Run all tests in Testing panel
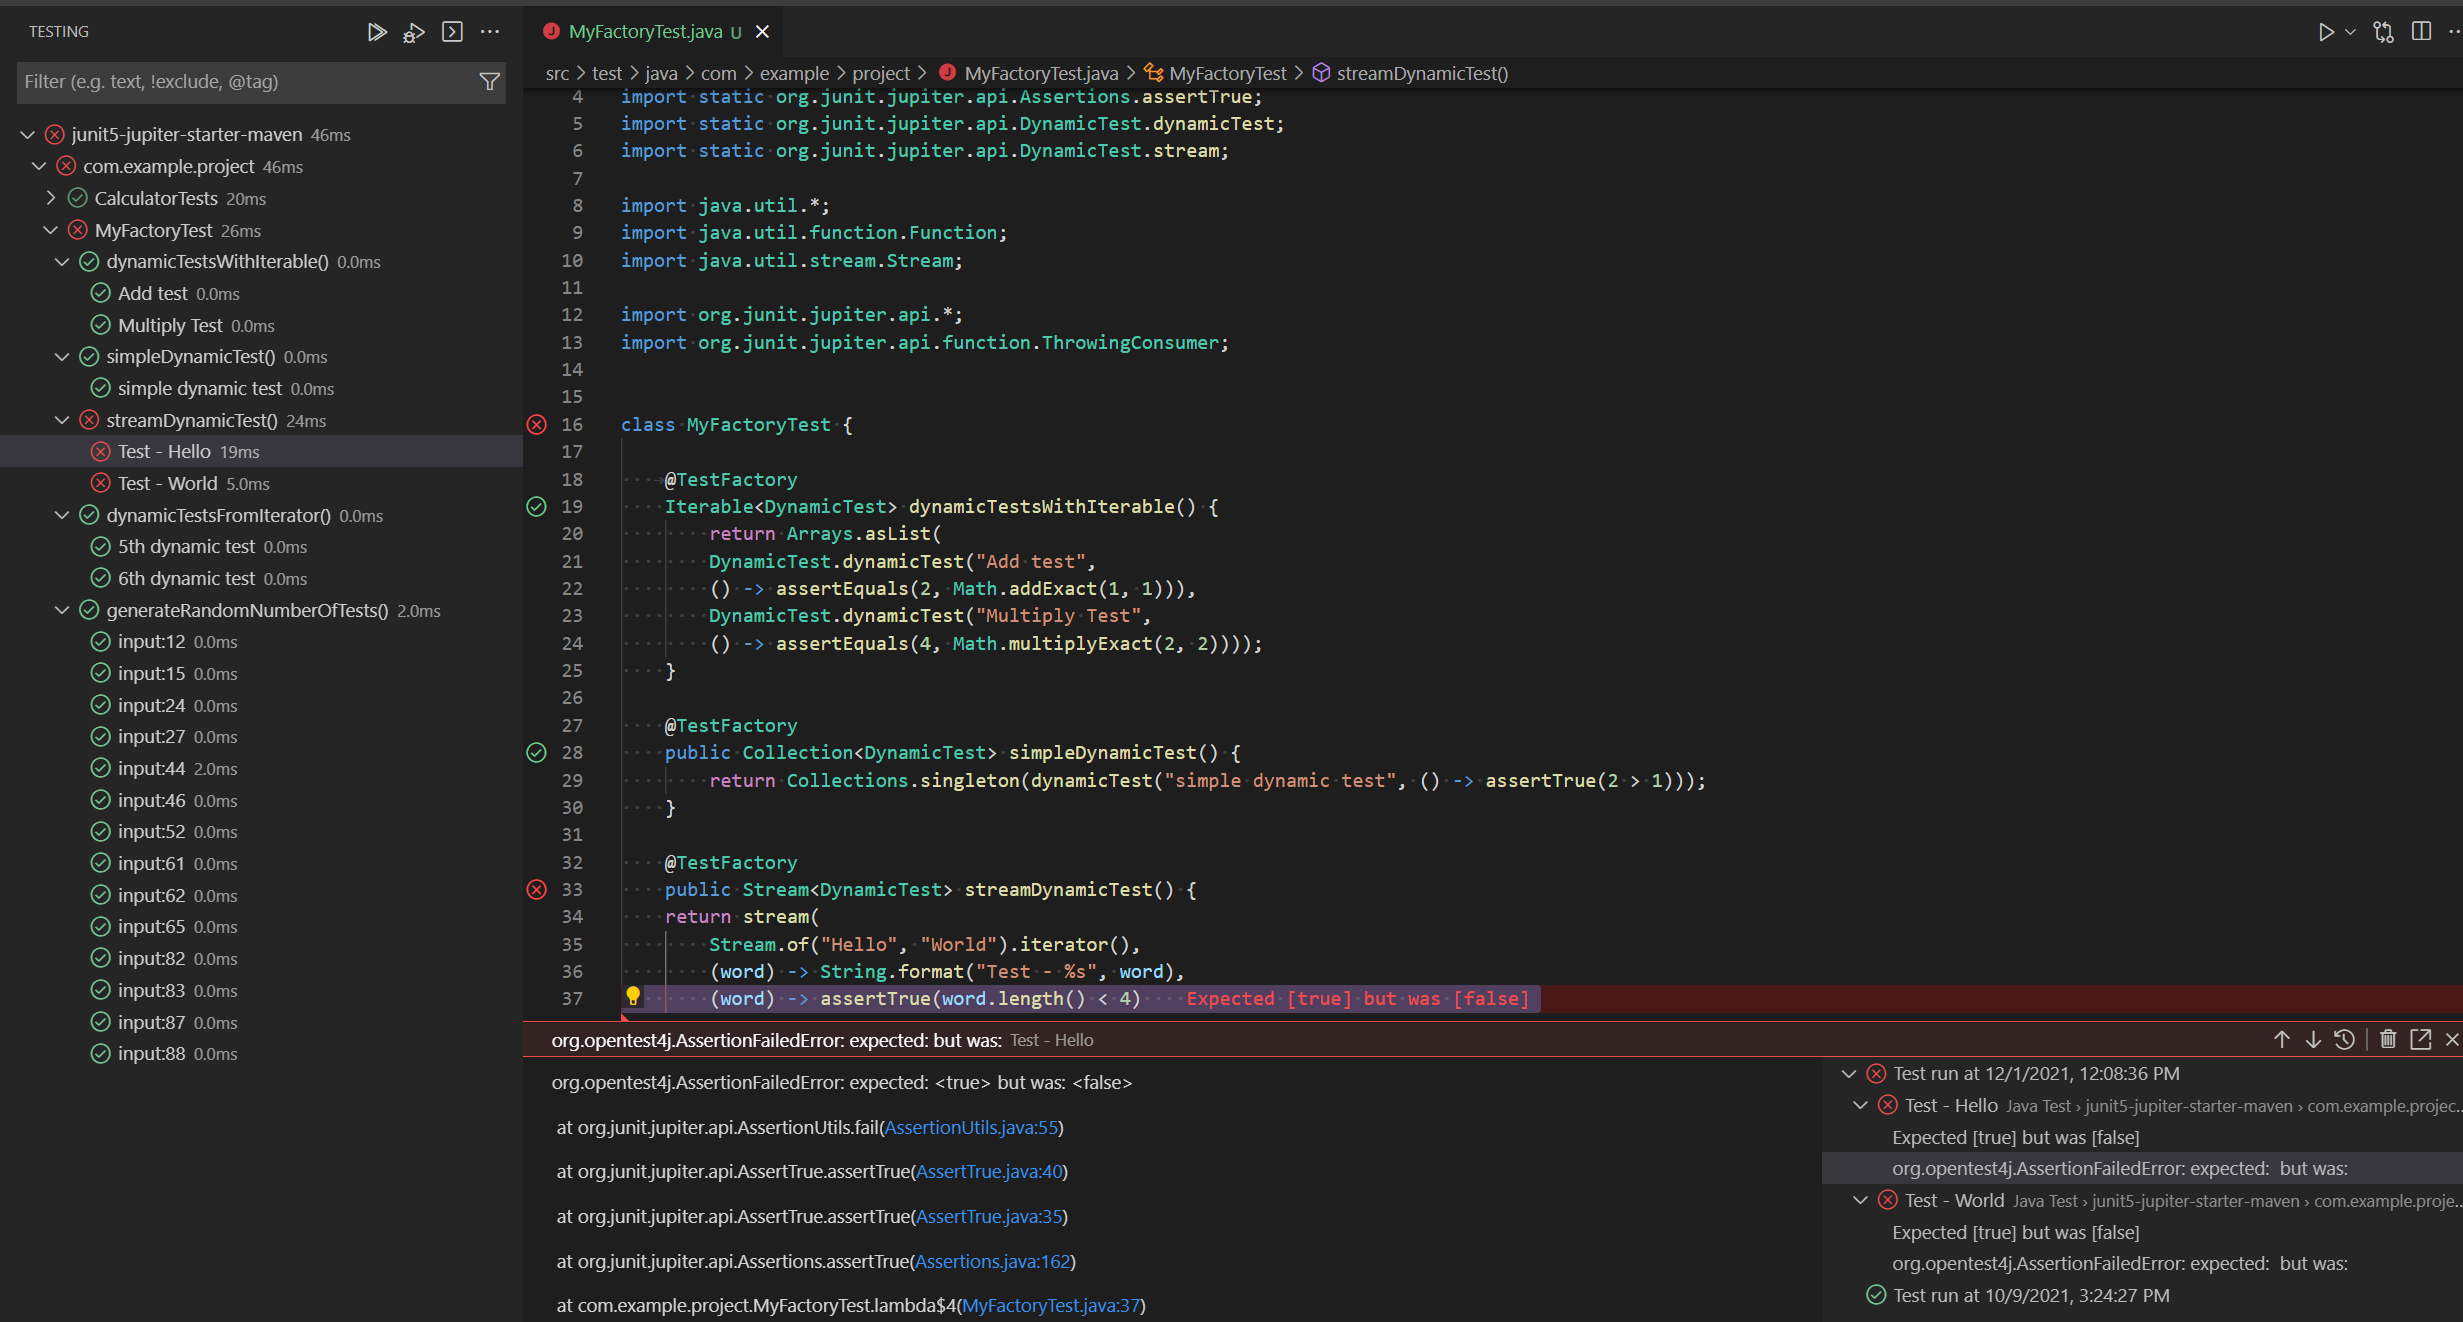The height and width of the screenshot is (1322, 2463). click(x=376, y=32)
